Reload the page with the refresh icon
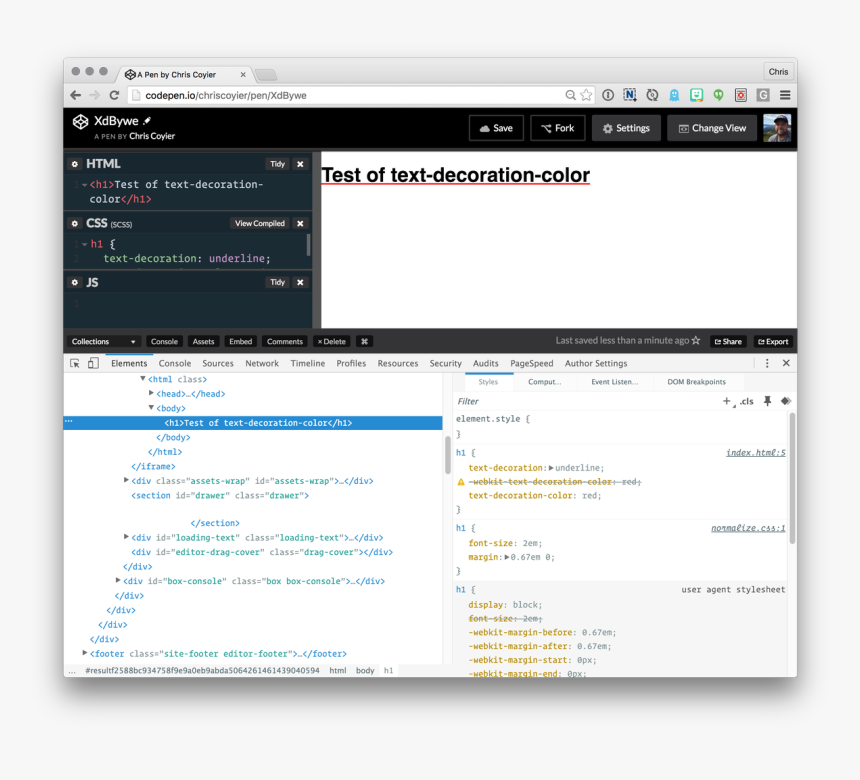The width and height of the screenshot is (860, 780). 114,95
